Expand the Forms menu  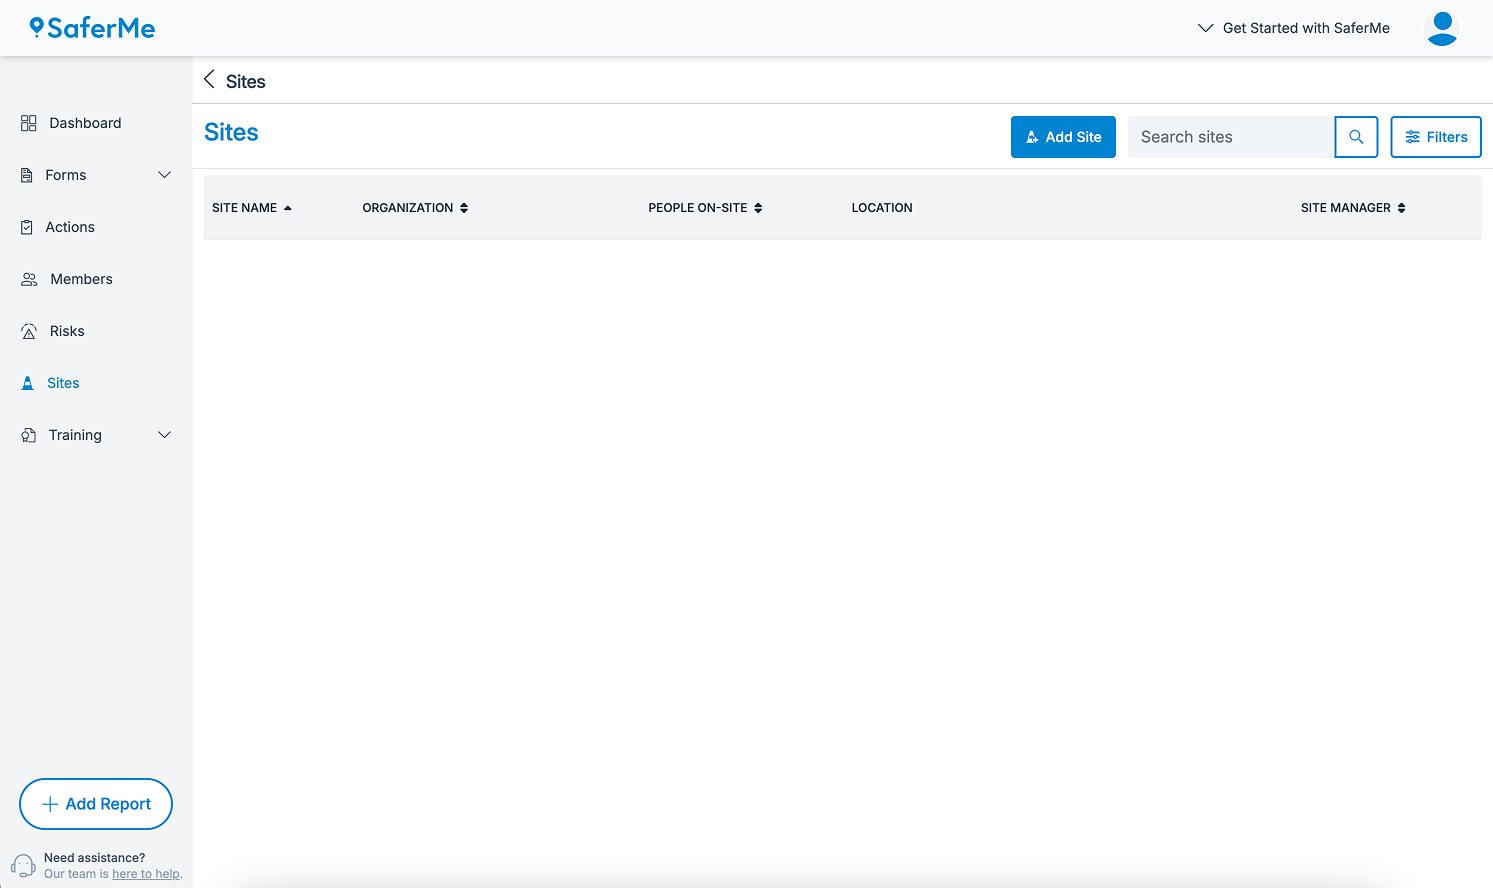(164, 175)
